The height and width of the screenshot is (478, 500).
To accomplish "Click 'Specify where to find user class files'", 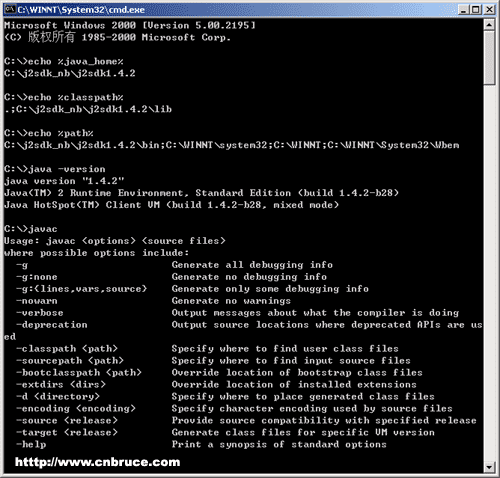I will [x=285, y=349].
